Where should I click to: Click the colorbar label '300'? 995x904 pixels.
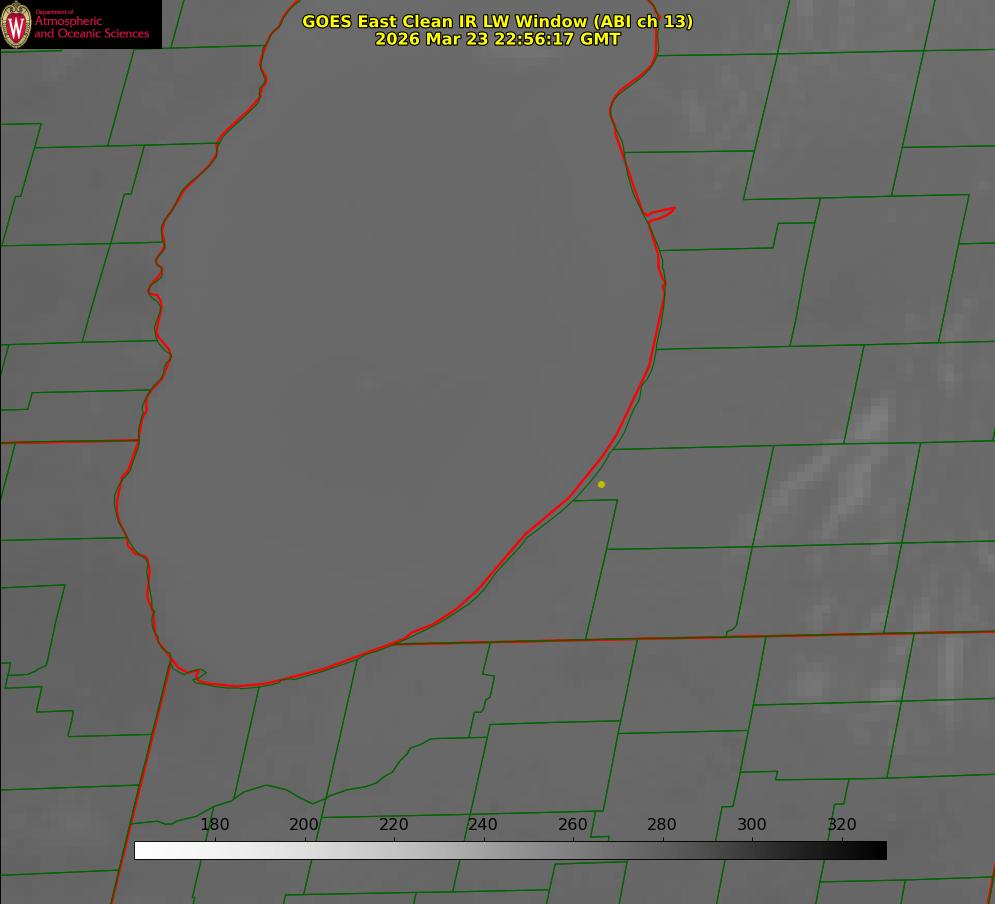(x=752, y=824)
